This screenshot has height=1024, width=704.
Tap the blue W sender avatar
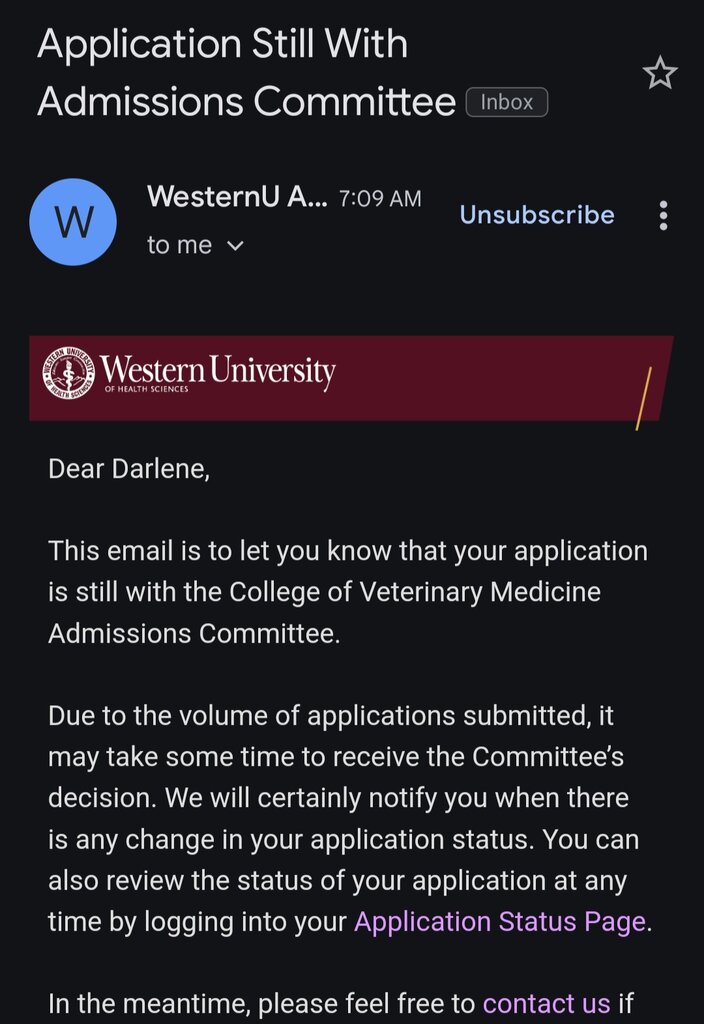coord(73,222)
